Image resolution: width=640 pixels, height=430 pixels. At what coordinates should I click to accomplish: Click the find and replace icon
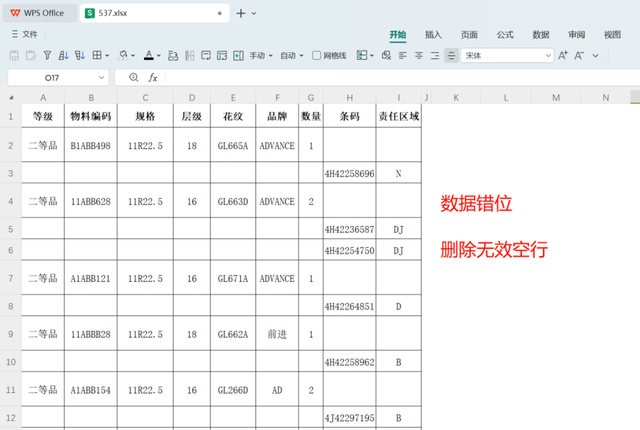(x=173, y=55)
